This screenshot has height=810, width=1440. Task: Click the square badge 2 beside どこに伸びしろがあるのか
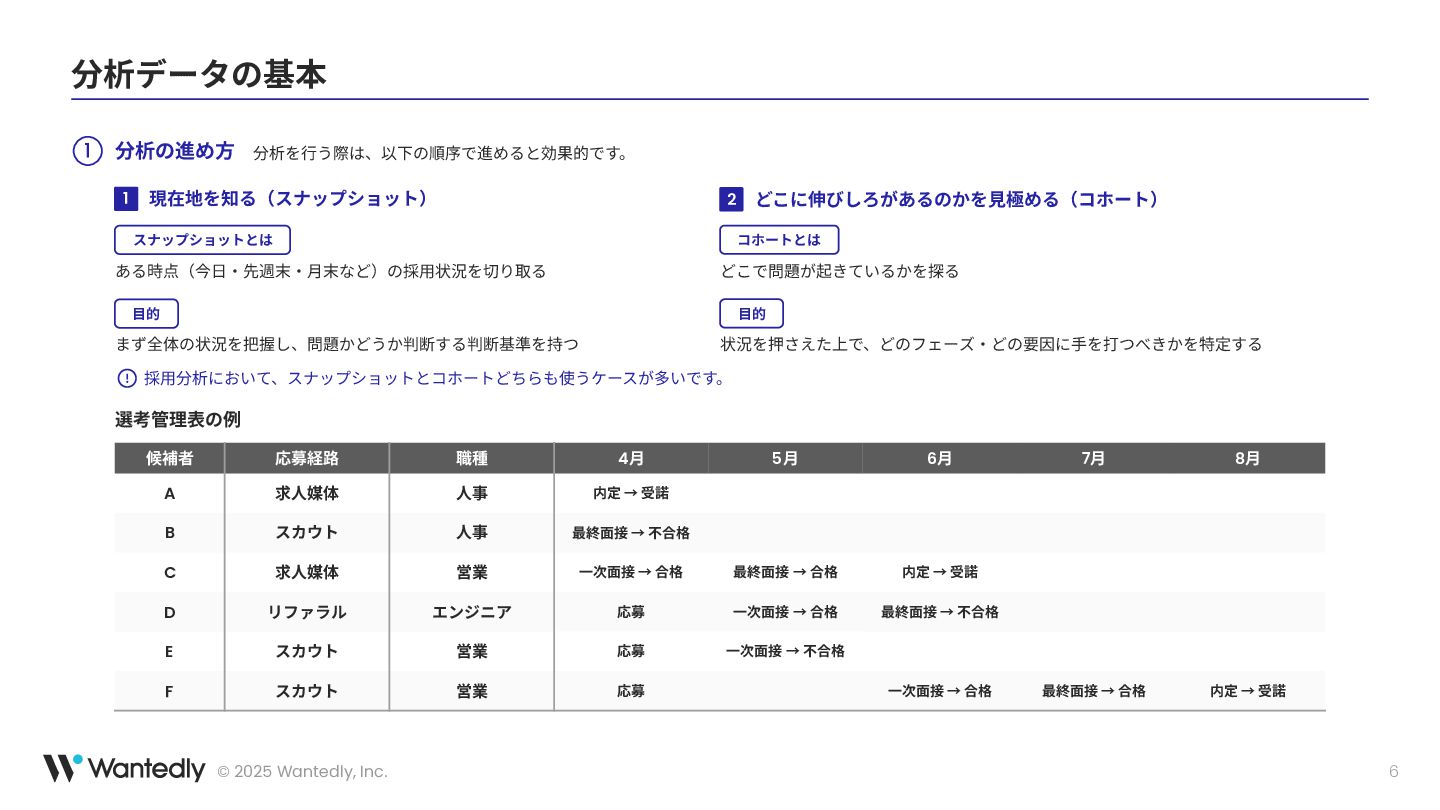731,199
